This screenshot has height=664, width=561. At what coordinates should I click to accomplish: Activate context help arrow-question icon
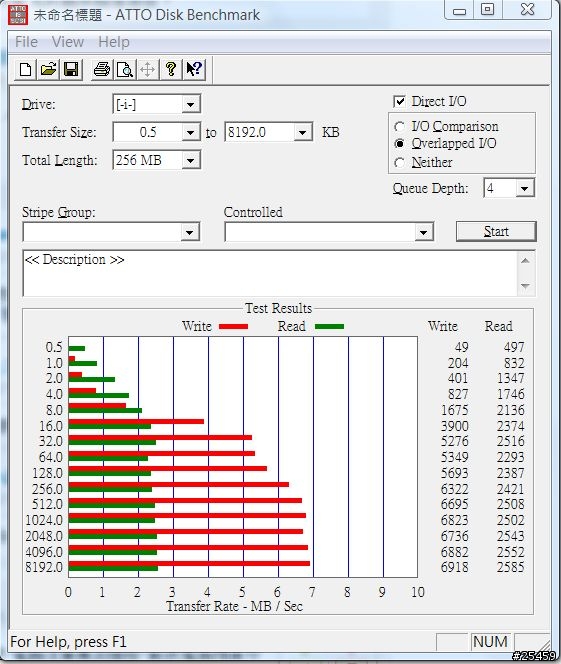[x=194, y=69]
